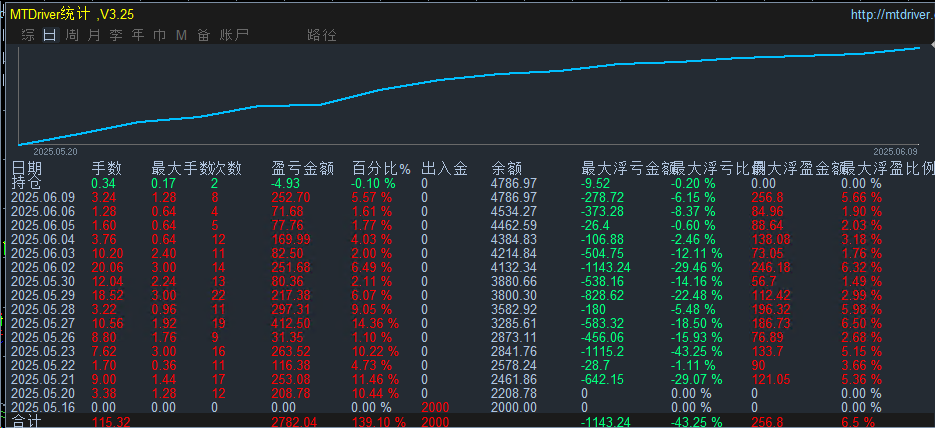Image resolution: width=935 pixels, height=428 pixels.
Task: Select the 2025.06.05 date row
Action: 44,225
